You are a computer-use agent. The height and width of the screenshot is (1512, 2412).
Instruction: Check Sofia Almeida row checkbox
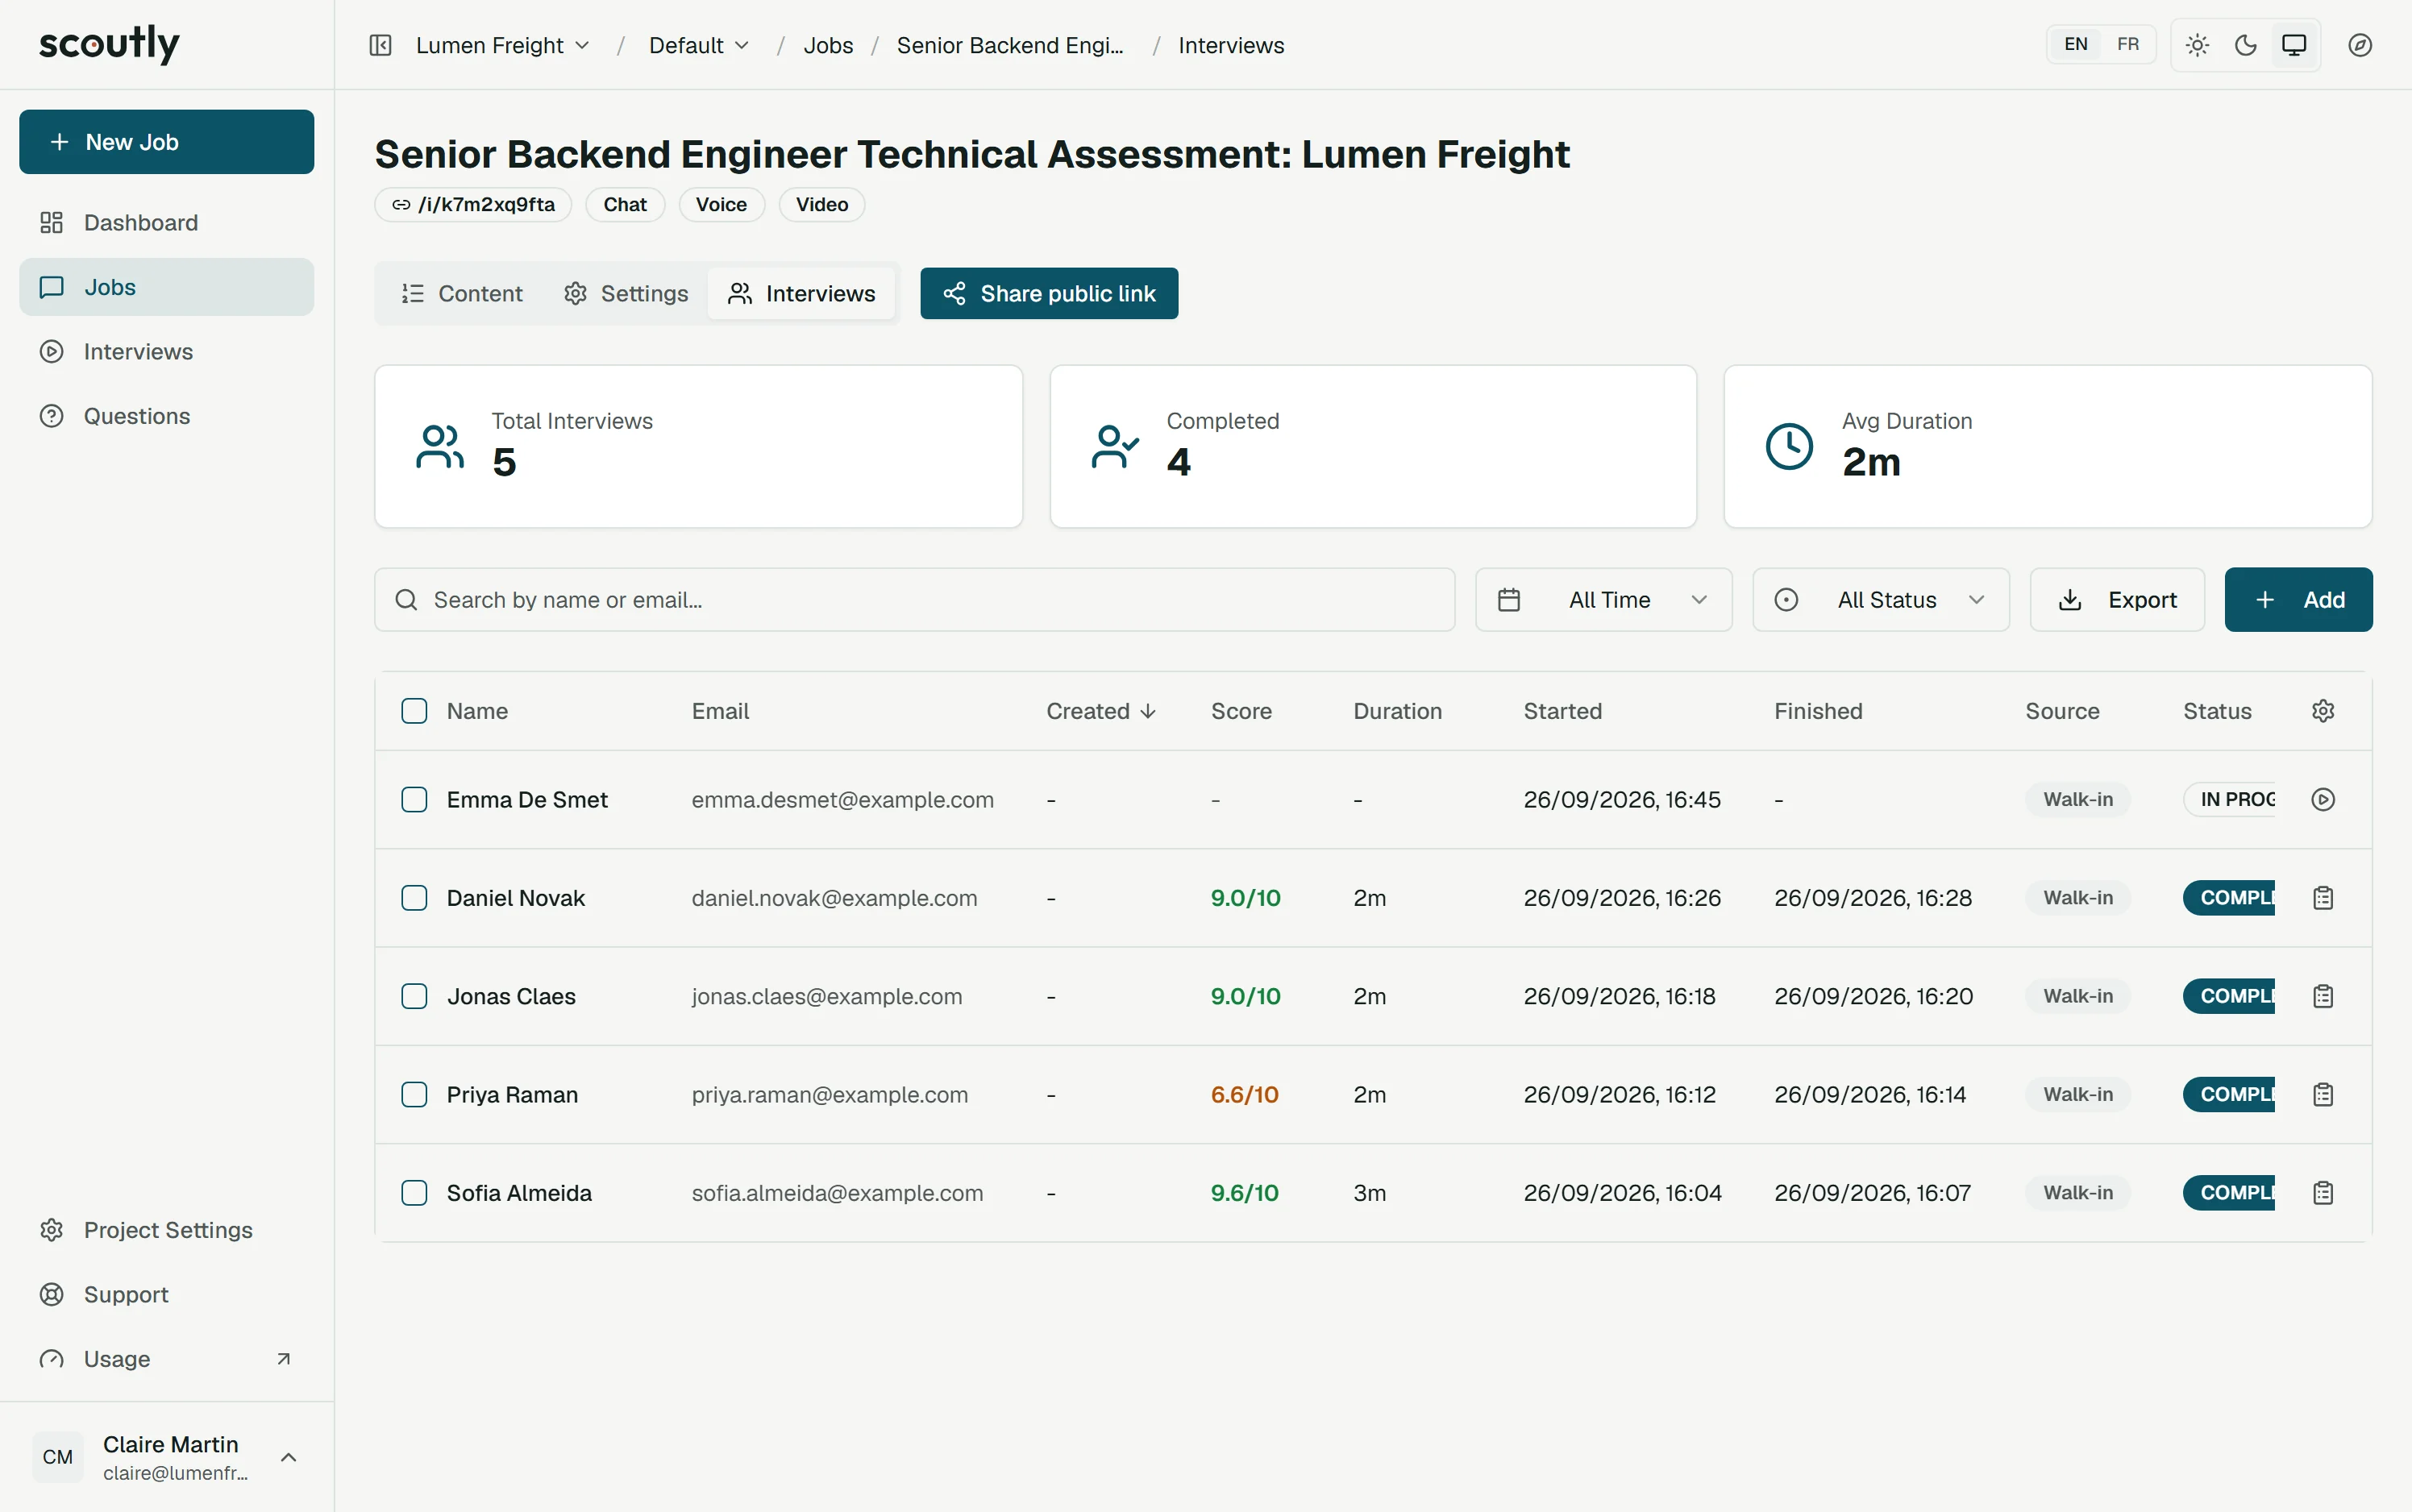click(414, 1193)
